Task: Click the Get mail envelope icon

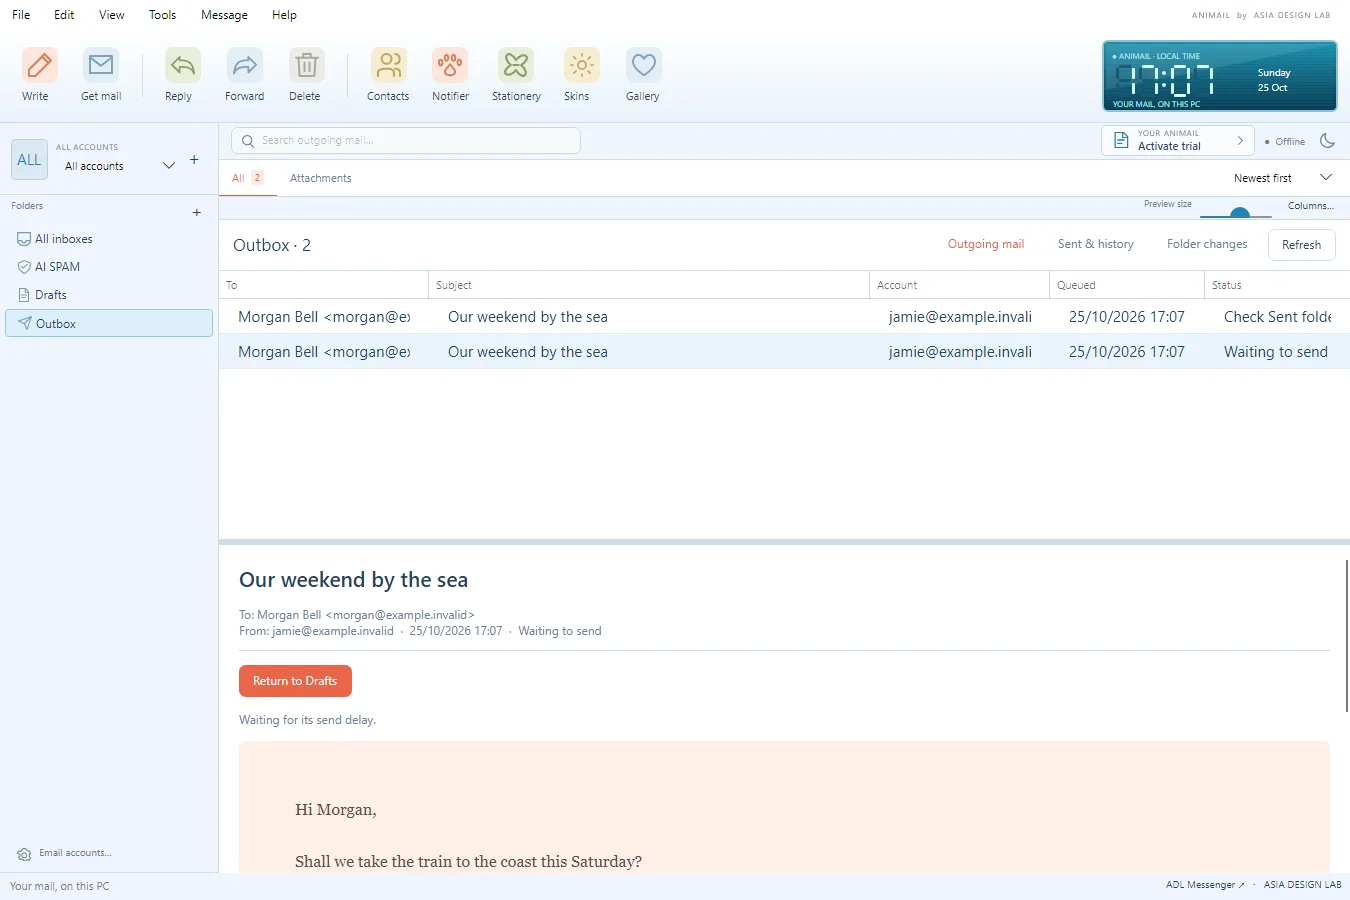Action: [x=101, y=66]
